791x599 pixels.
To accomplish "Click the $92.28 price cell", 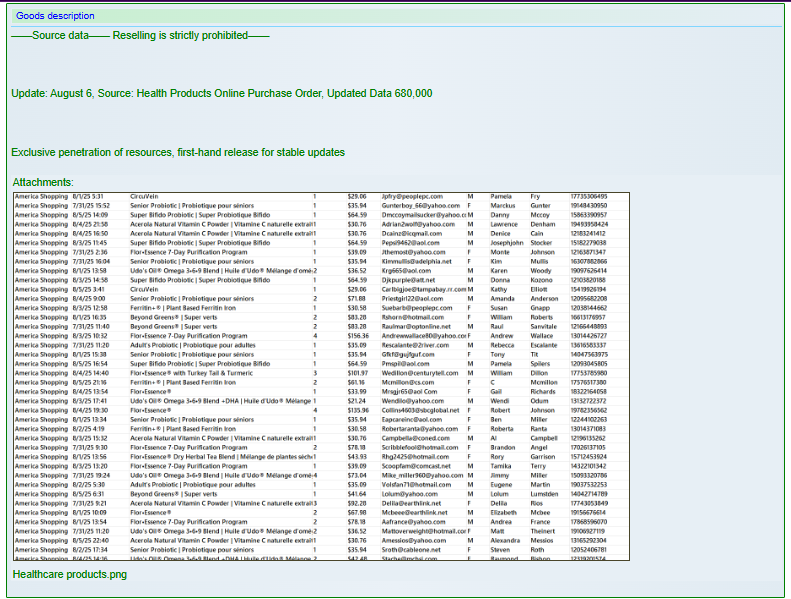I will pyautogui.click(x=357, y=503).
